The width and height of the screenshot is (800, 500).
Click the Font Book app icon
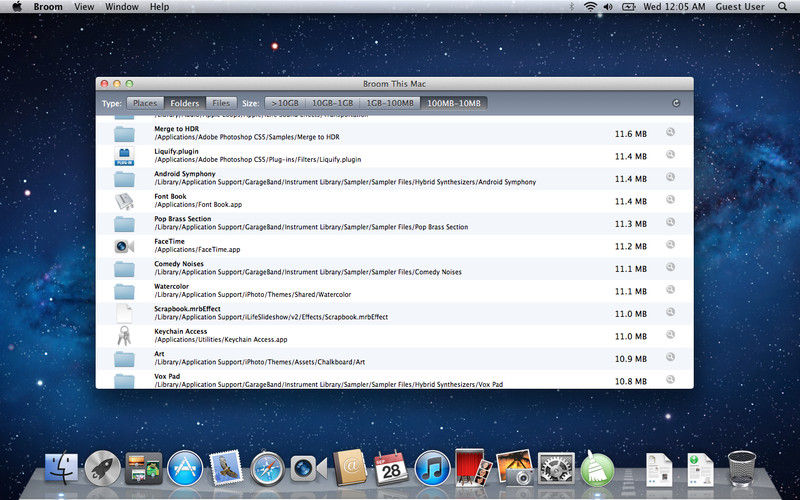point(124,201)
